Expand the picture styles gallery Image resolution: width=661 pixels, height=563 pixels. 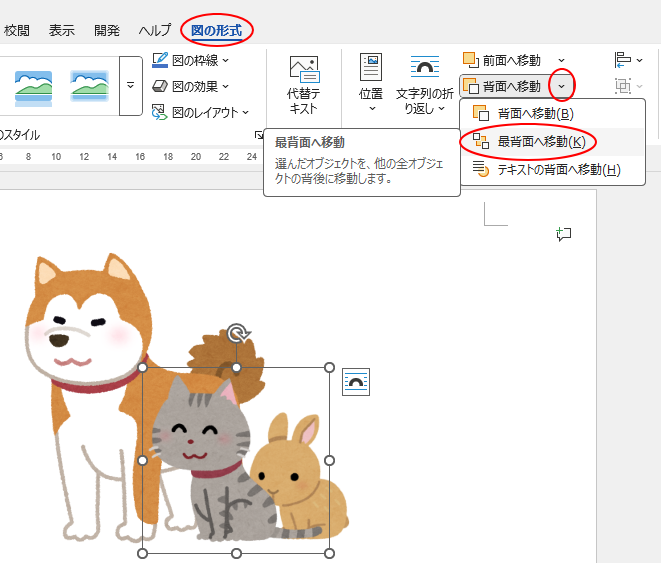point(131,86)
